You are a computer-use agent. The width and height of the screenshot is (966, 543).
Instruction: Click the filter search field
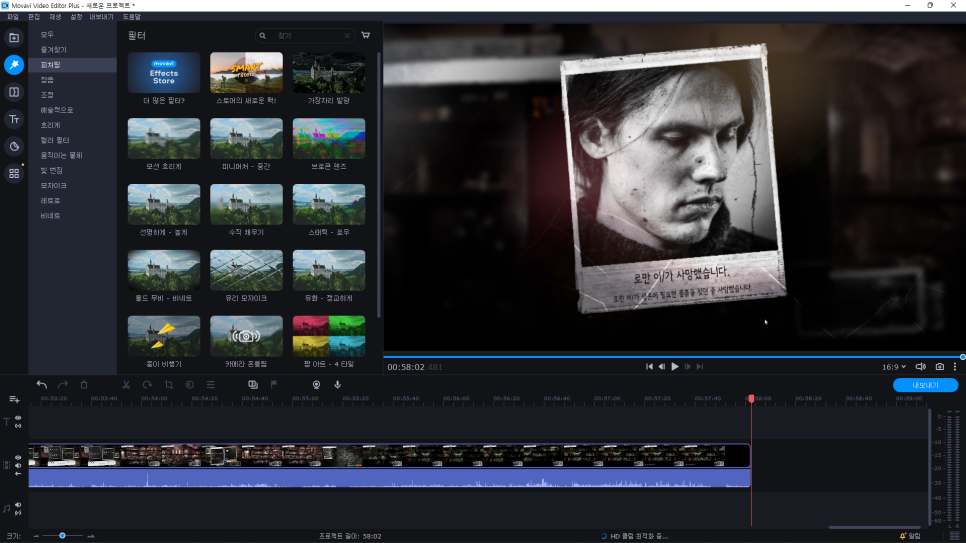305,36
